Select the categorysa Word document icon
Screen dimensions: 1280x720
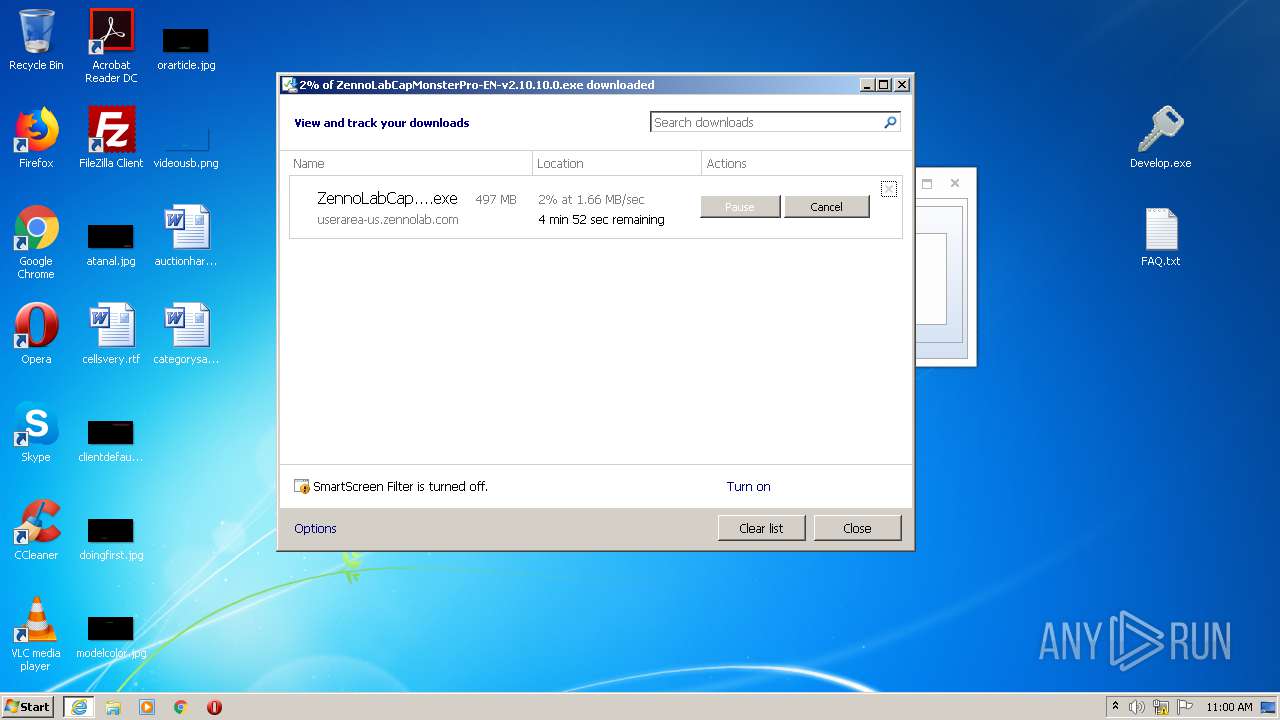(186, 334)
